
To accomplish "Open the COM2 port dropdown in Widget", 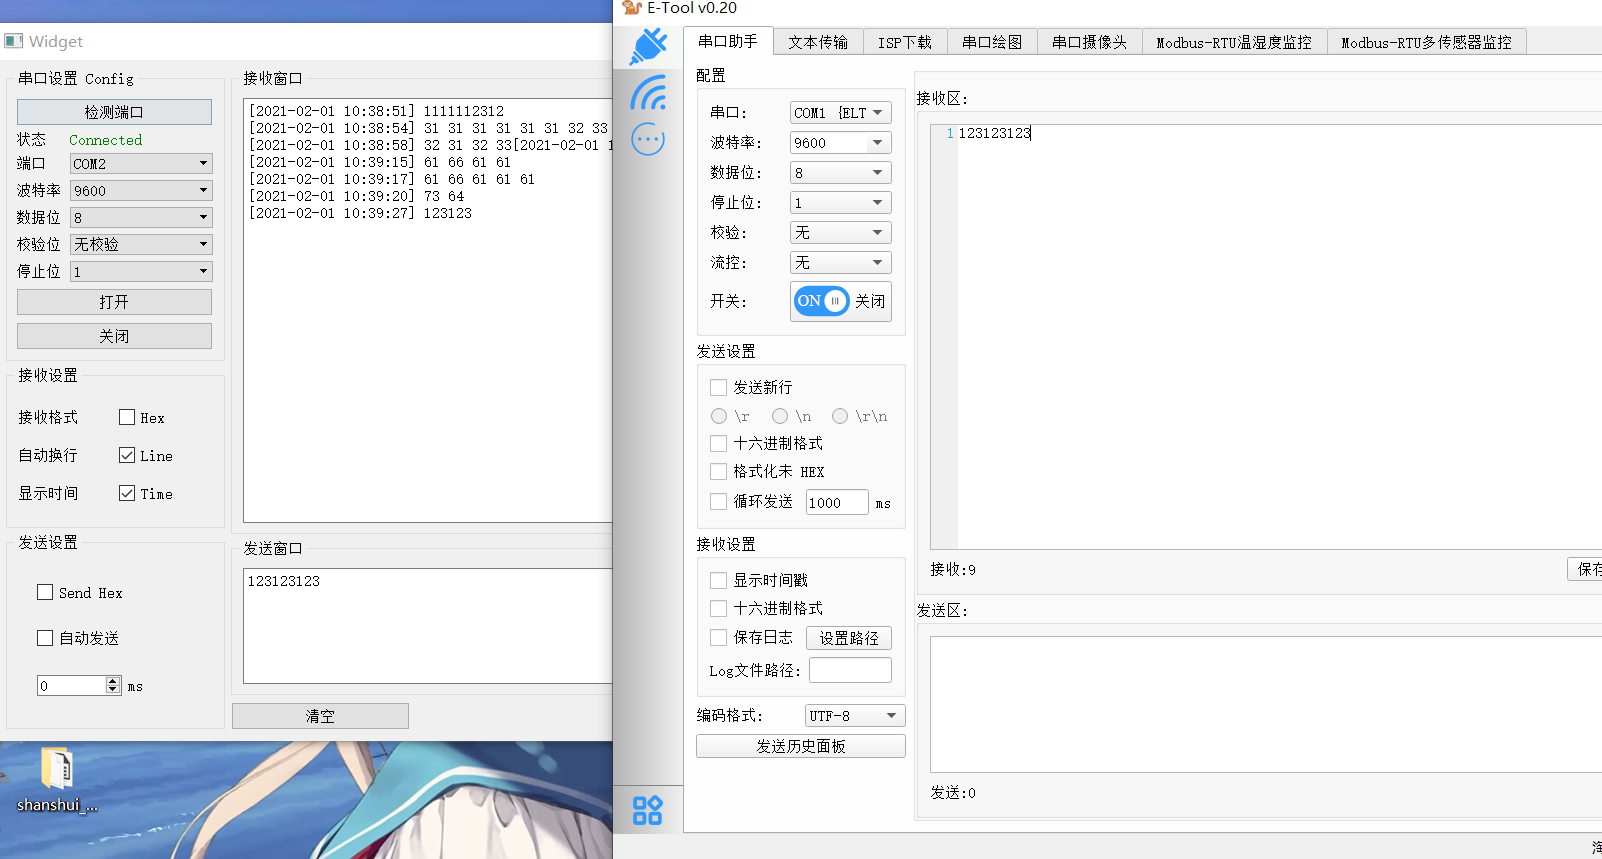I will pos(141,163).
